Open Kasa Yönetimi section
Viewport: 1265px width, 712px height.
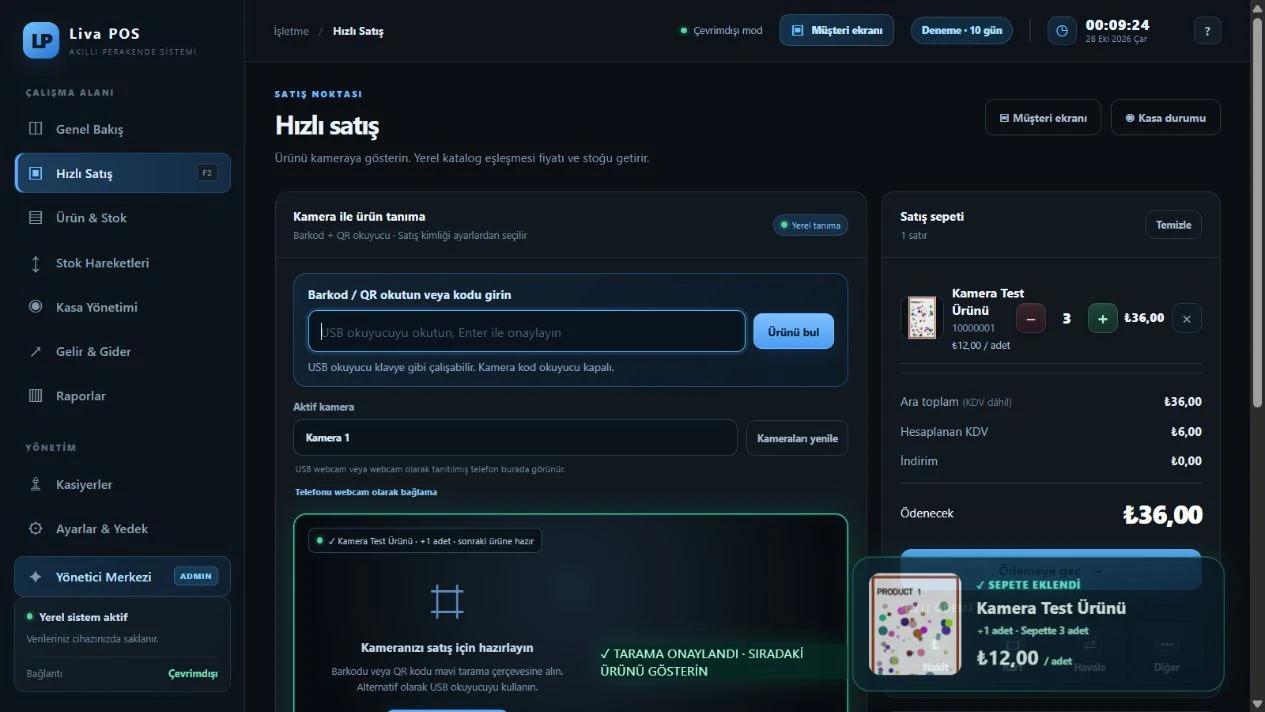tap(122, 307)
